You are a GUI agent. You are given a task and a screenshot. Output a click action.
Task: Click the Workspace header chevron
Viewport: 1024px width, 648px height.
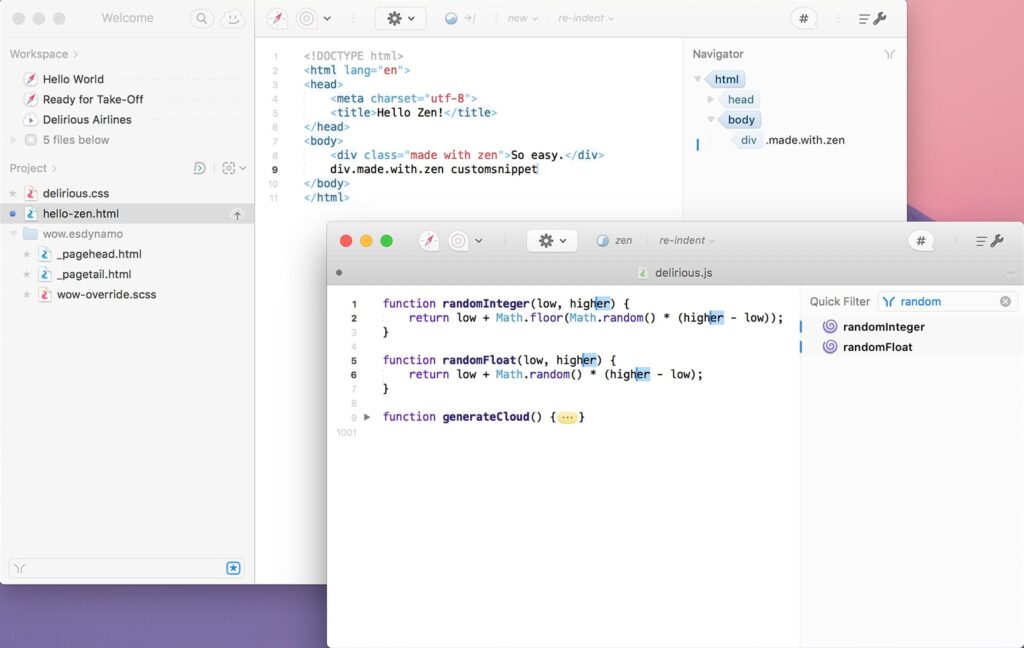(x=76, y=54)
